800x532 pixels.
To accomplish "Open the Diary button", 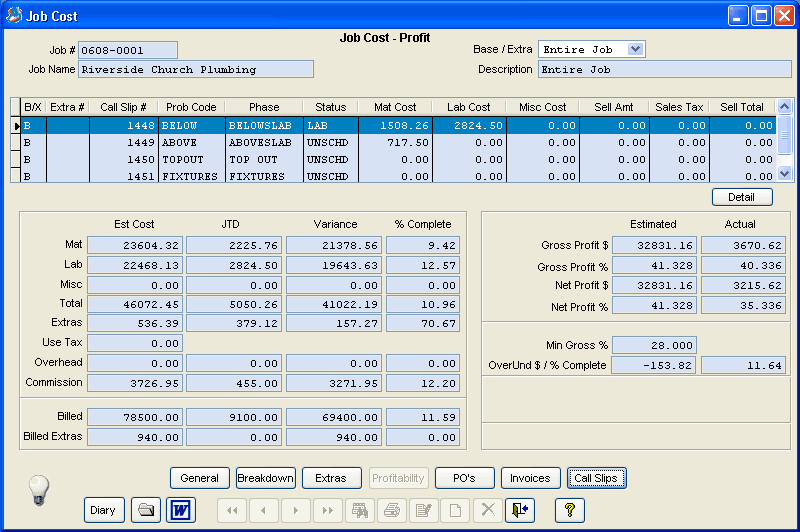I will (x=103, y=510).
